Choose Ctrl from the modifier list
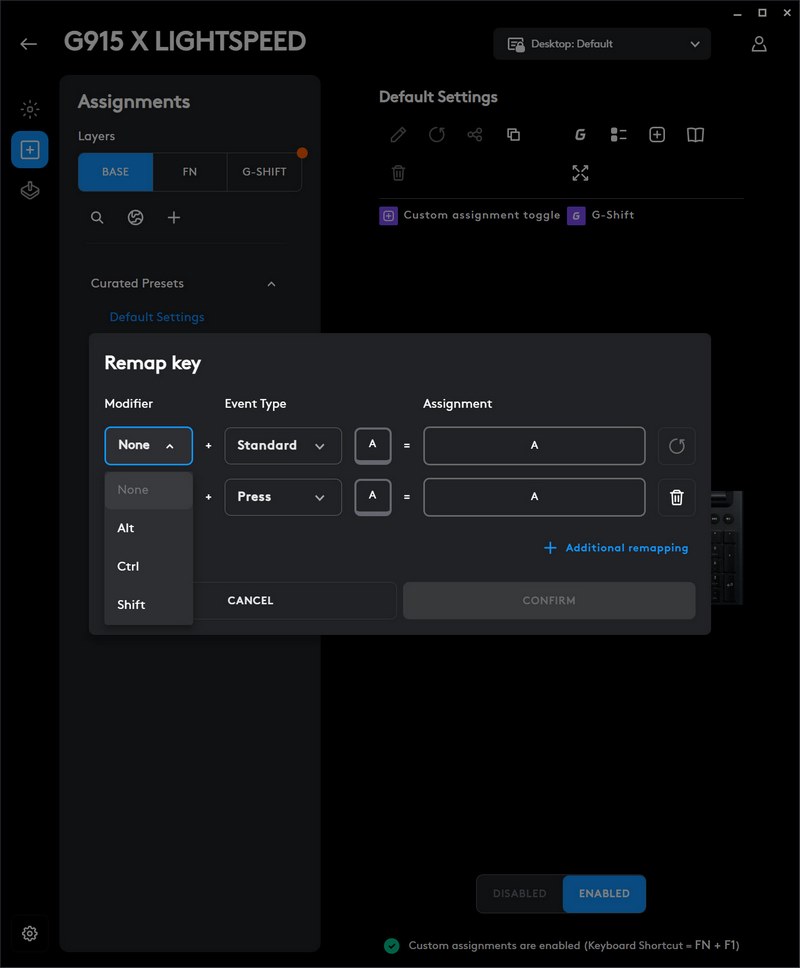Screen dimensions: 800x968 point(128,566)
